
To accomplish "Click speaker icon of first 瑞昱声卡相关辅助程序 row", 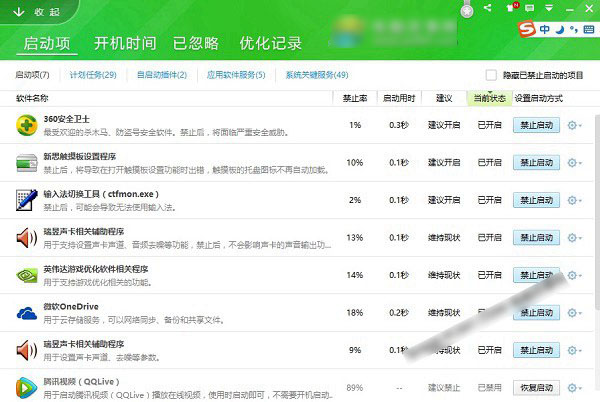I will tap(26, 238).
